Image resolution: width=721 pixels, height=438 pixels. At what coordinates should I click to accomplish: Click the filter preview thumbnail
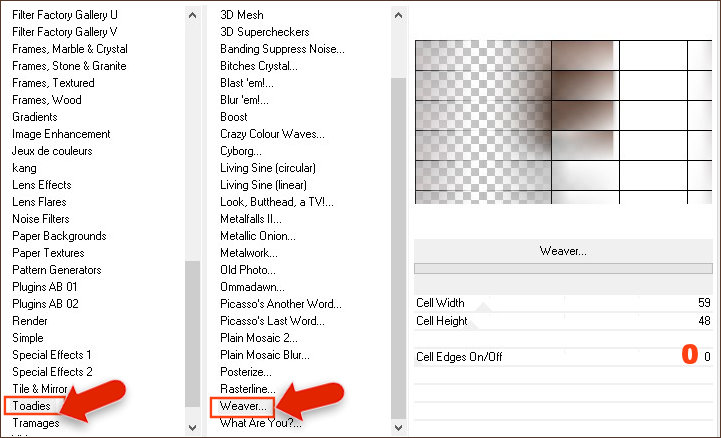pos(565,121)
